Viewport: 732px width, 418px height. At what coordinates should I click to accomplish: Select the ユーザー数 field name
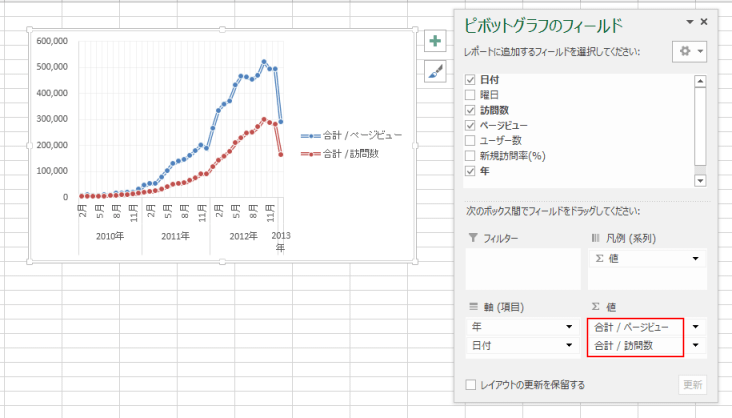500,141
